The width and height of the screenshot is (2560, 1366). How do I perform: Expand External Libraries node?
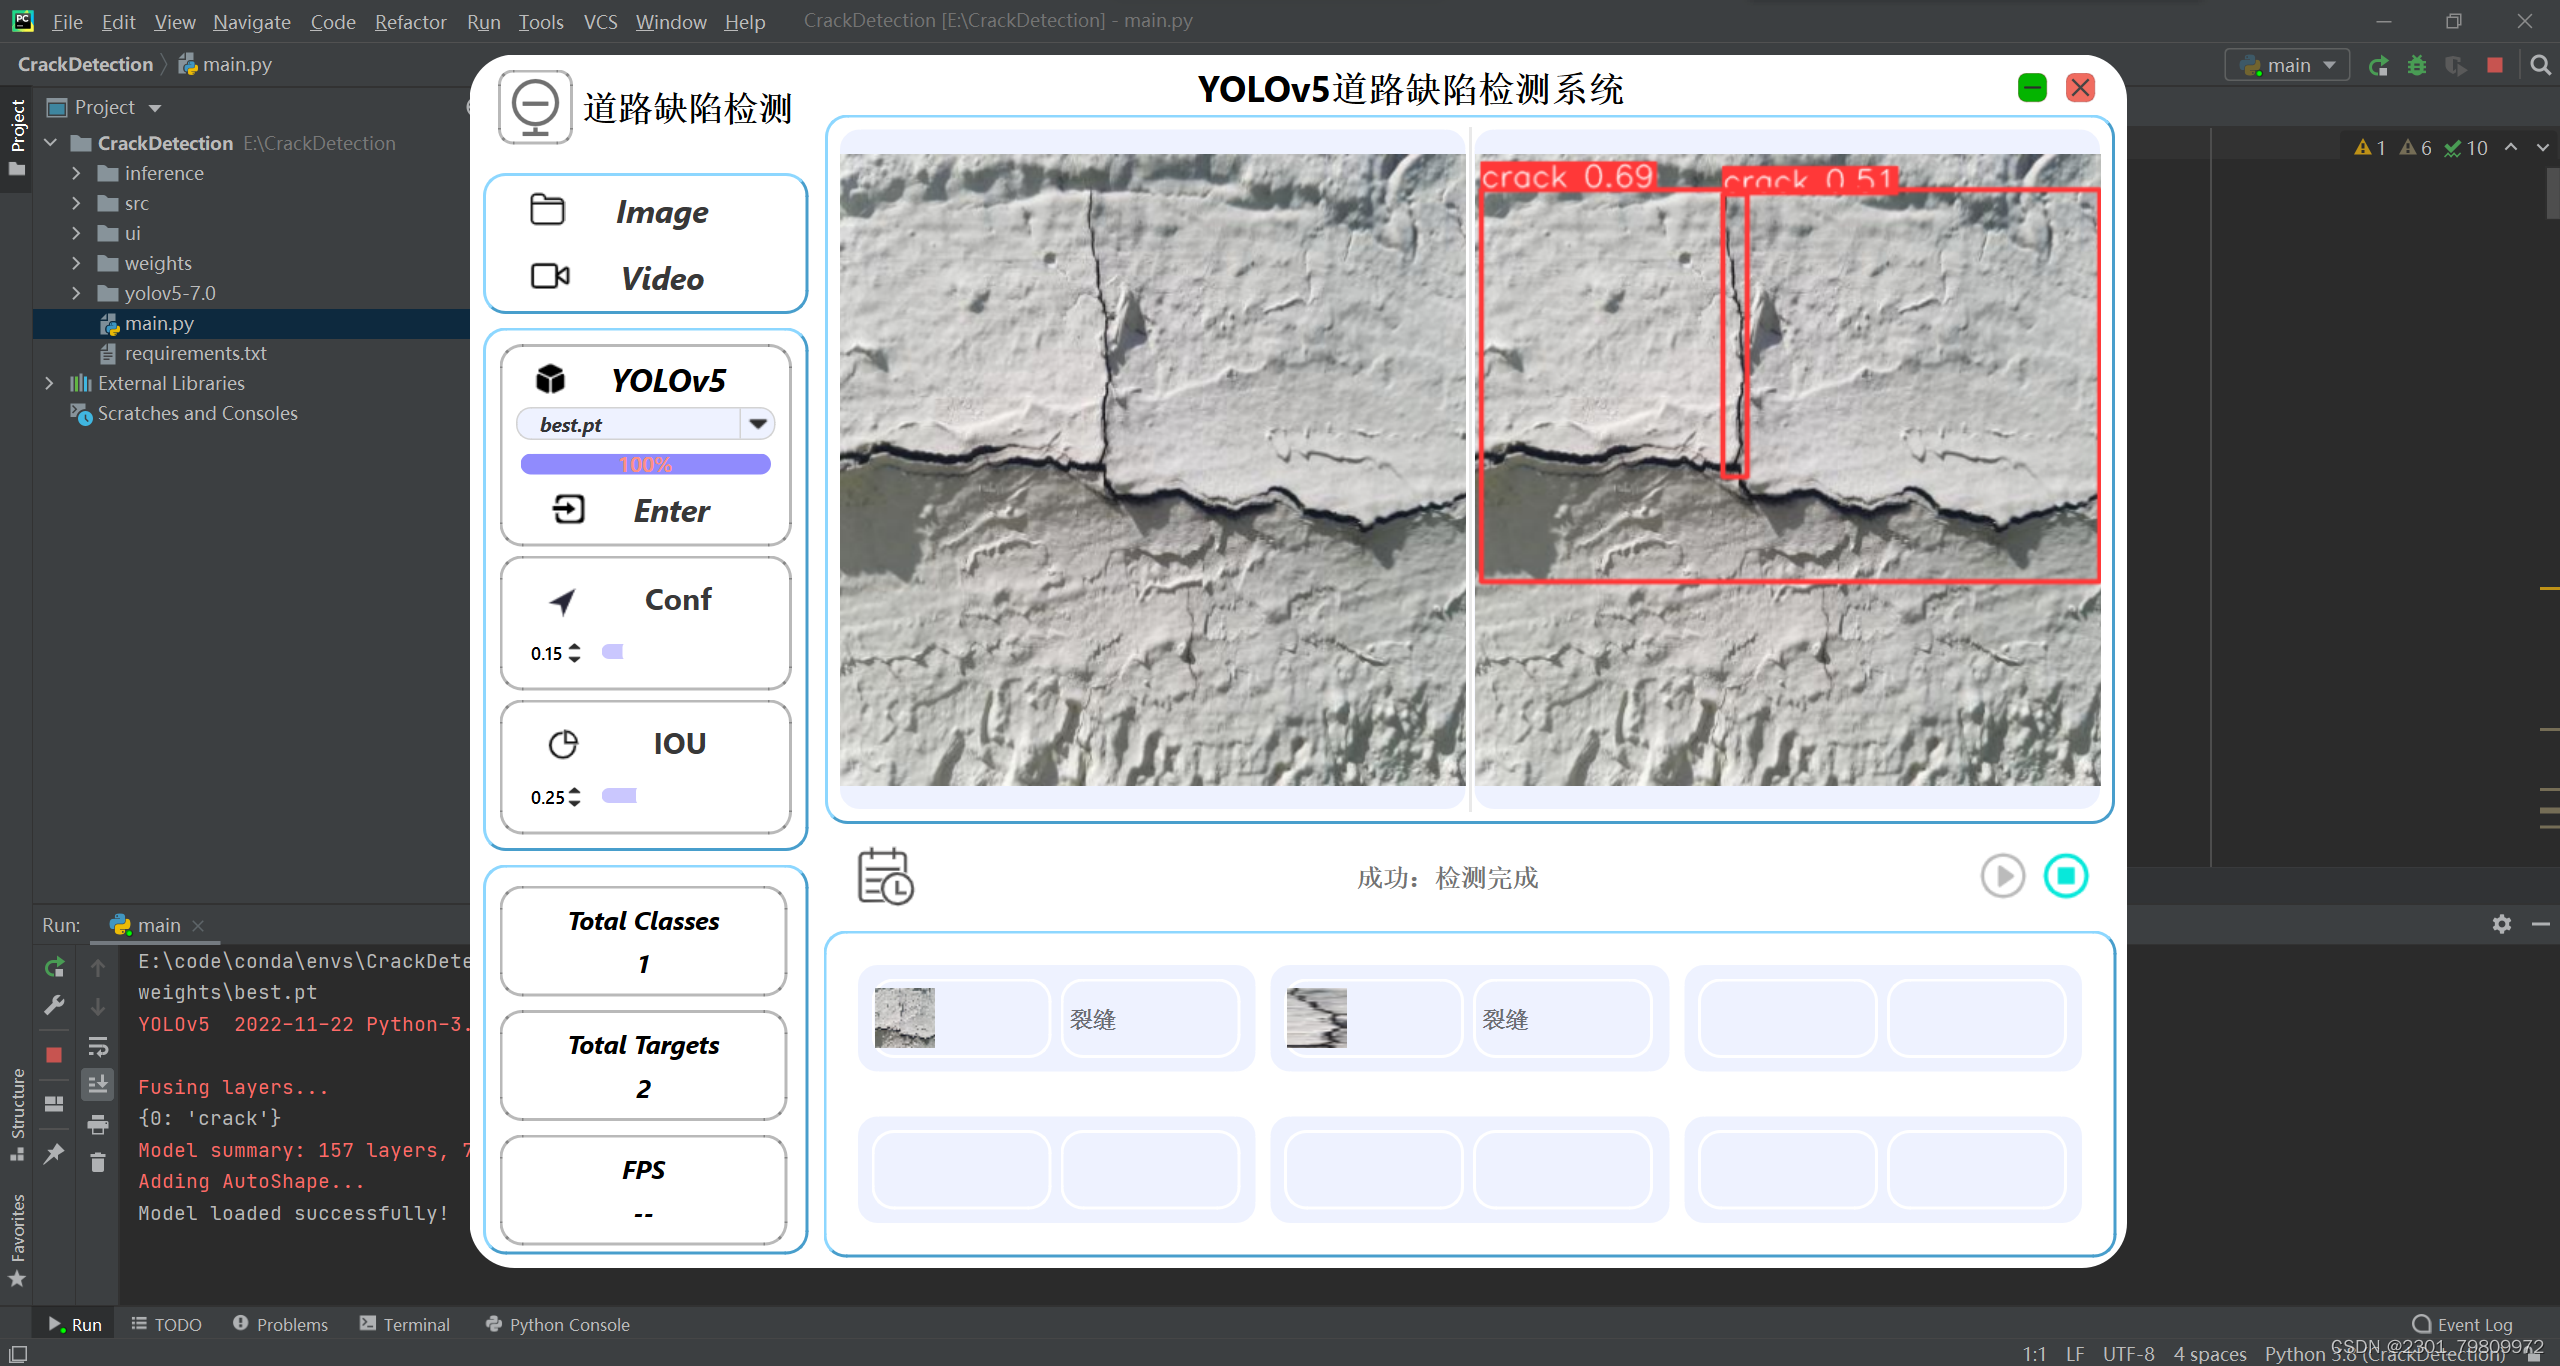coord(49,383)
